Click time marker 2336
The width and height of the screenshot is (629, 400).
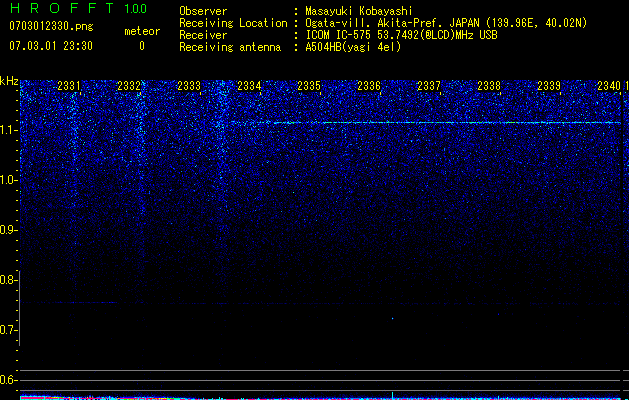click(x=369, y=86)
